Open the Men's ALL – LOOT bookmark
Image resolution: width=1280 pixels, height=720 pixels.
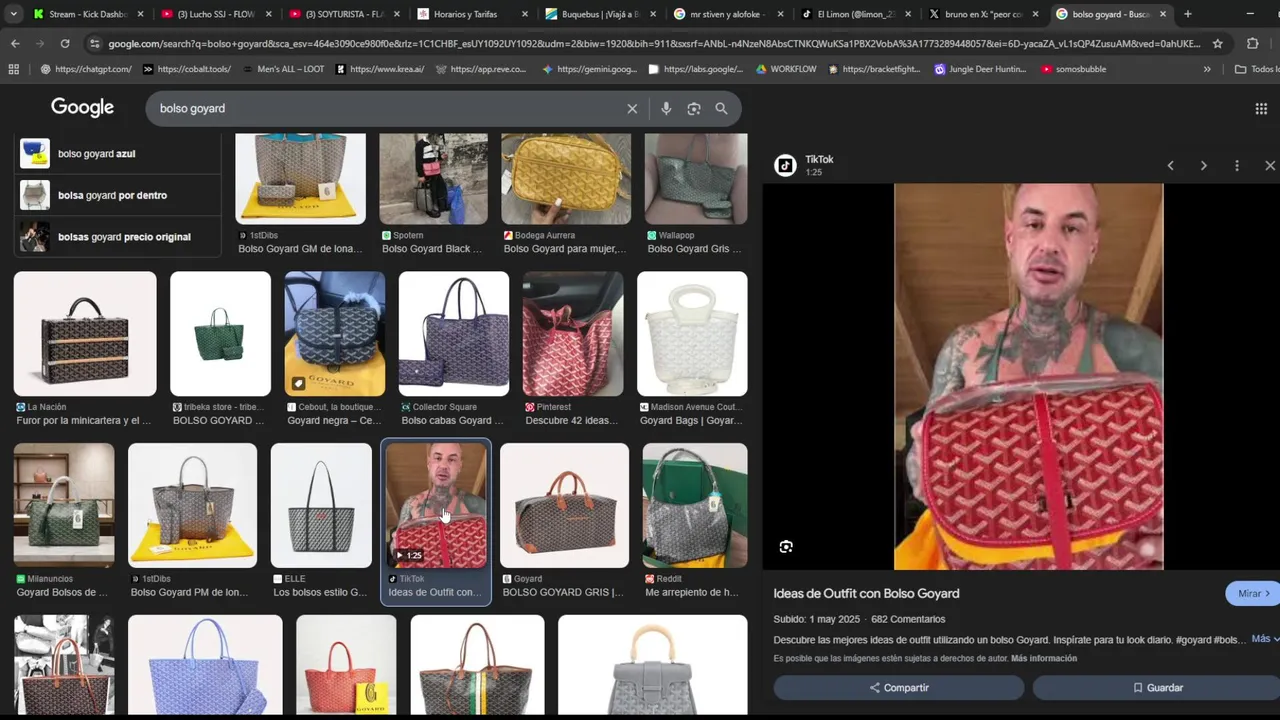click(x=283, y=69)
